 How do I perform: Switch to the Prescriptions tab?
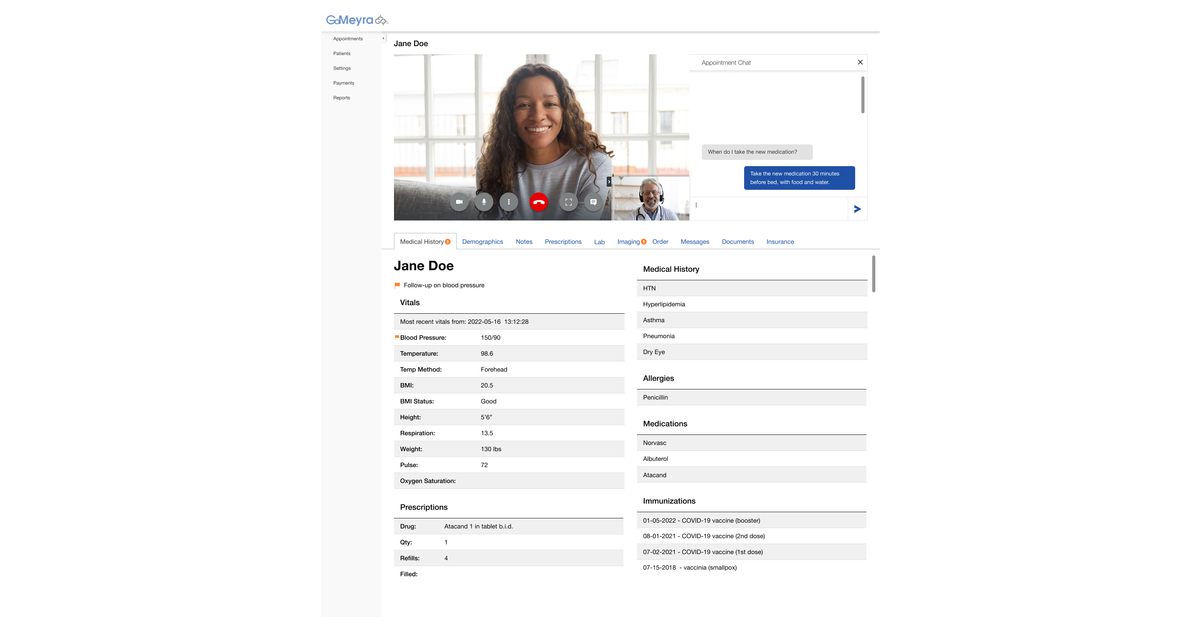click(563, 242)
